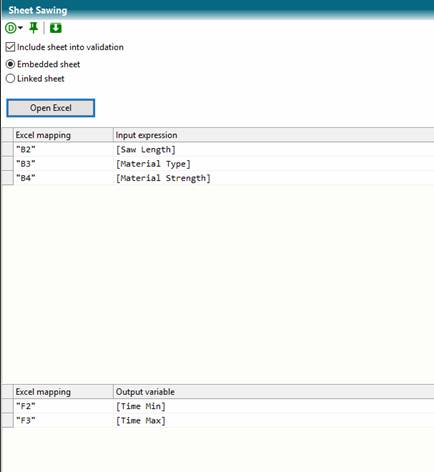Image resolution: width=434 pixels, height=472 pixels.
Task: Select the [Material Strength] expression cell
Action: pyautogui.click(x=274, y=178)
